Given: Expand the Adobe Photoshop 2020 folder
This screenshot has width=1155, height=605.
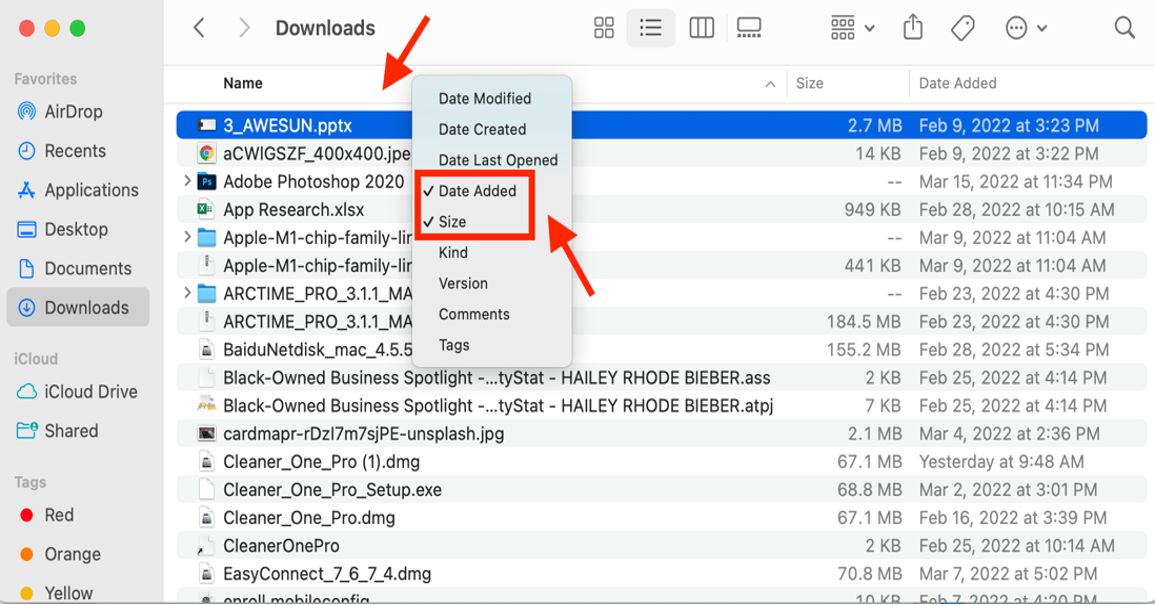Looking at the screenshot, I should [187, 181].
